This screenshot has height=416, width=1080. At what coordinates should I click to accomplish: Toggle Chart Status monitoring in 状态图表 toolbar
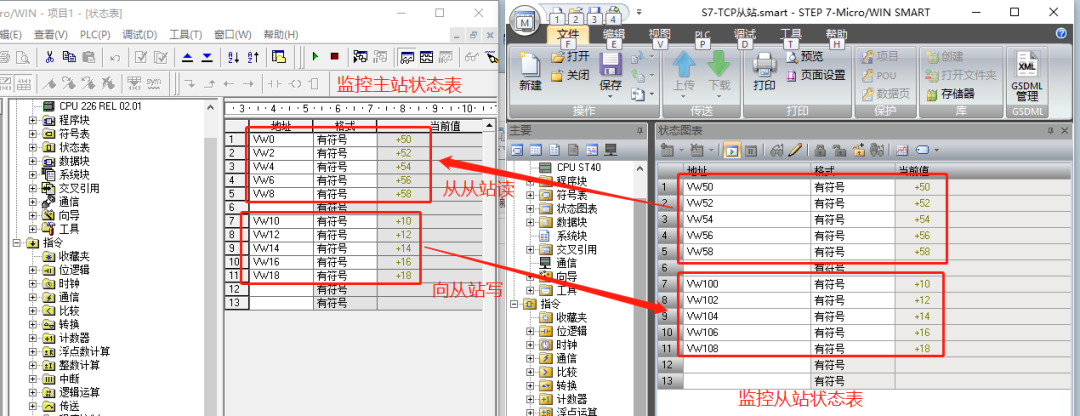[731, 149]
